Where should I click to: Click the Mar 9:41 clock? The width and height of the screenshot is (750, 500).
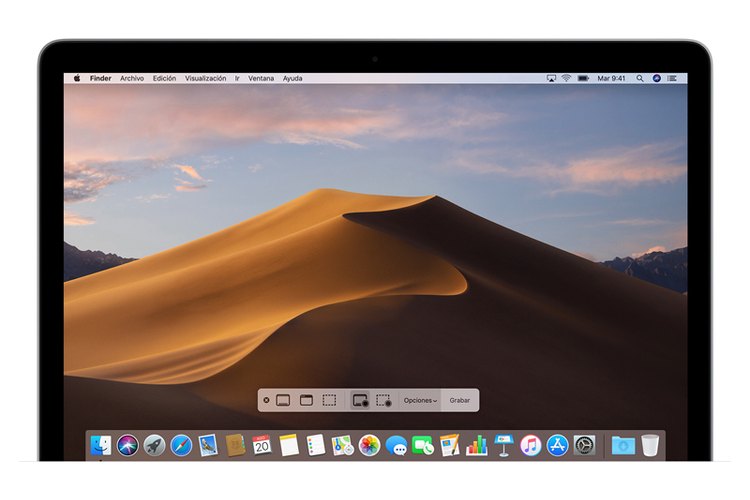pos(611,78)
